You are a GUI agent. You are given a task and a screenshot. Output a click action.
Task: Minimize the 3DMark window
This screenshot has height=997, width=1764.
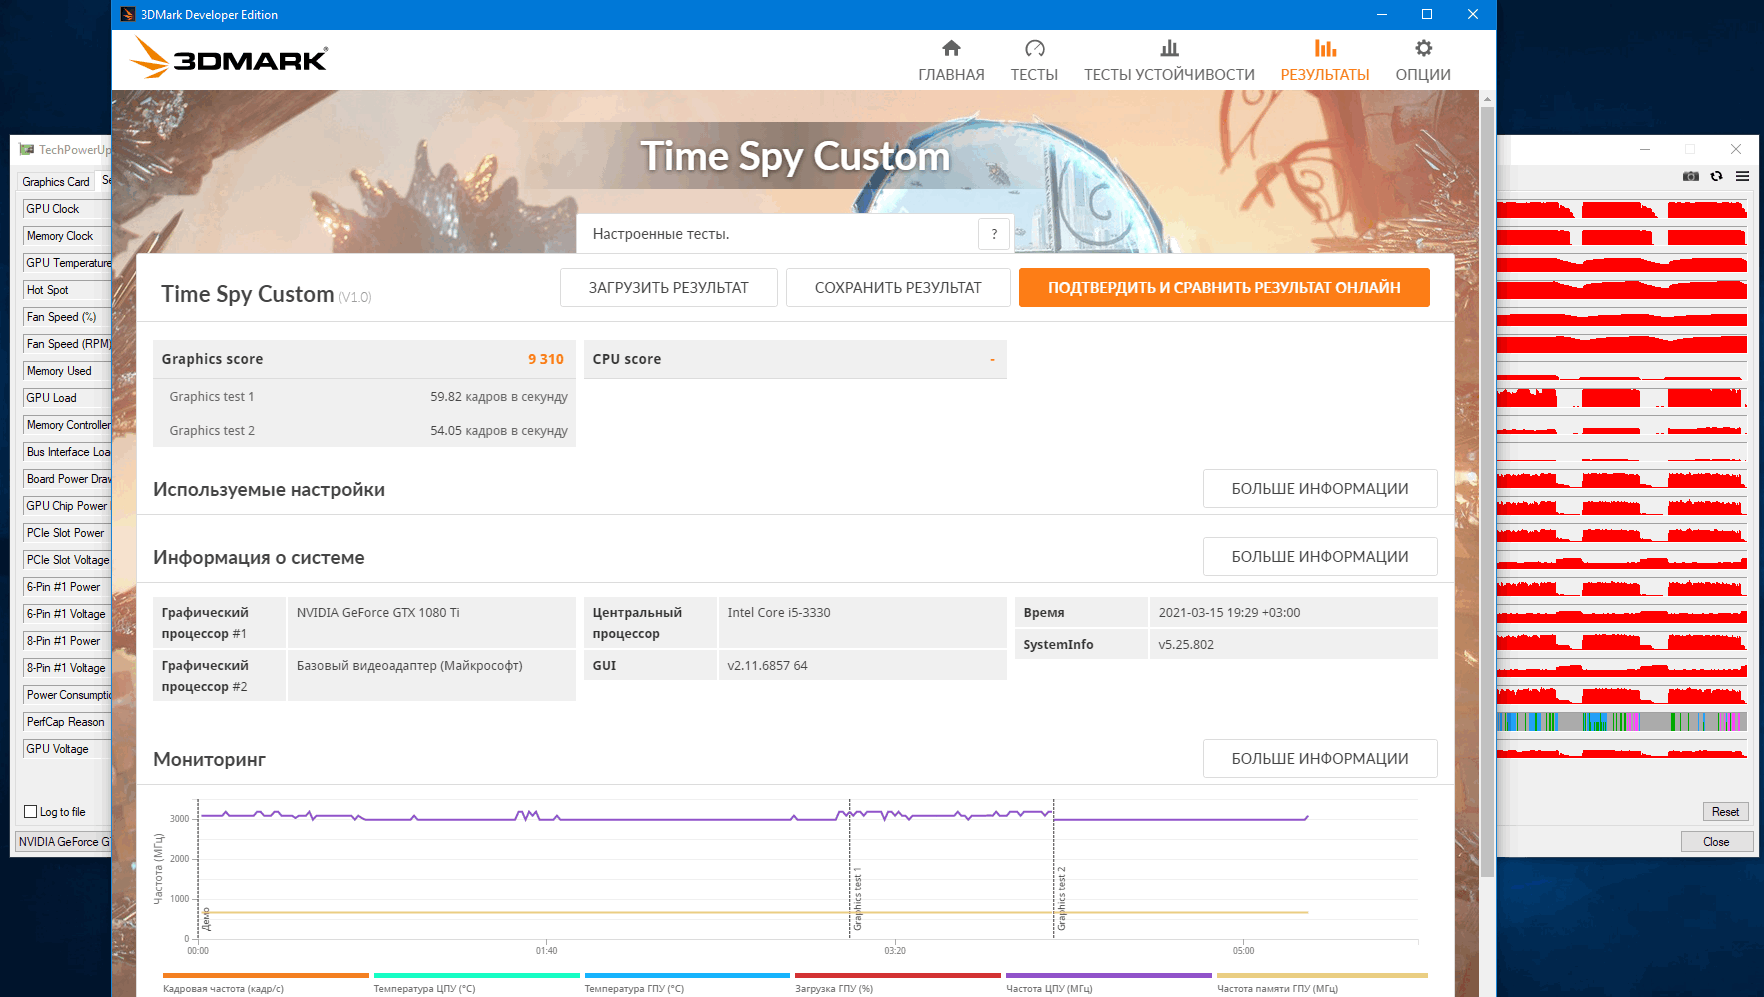(x=1382, y=14)
